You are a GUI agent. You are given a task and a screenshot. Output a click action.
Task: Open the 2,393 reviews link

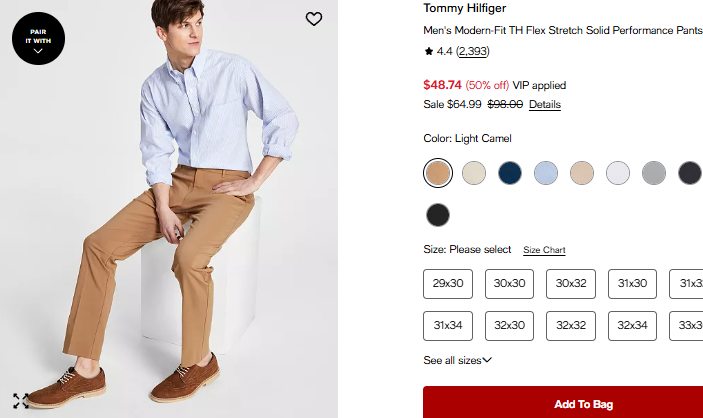473,51
